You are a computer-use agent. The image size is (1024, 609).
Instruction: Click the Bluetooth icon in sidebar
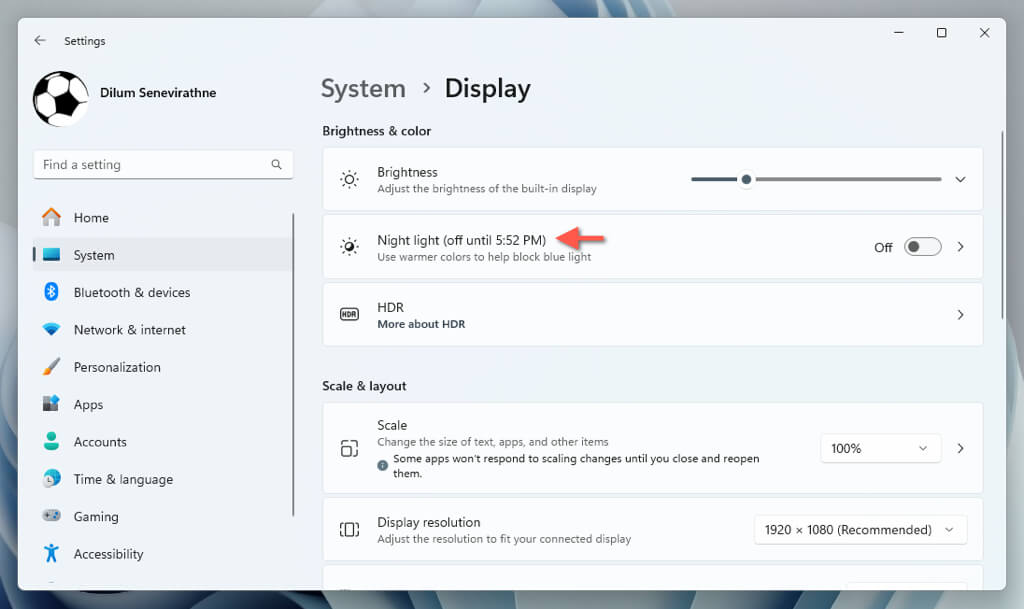[51, 292]
